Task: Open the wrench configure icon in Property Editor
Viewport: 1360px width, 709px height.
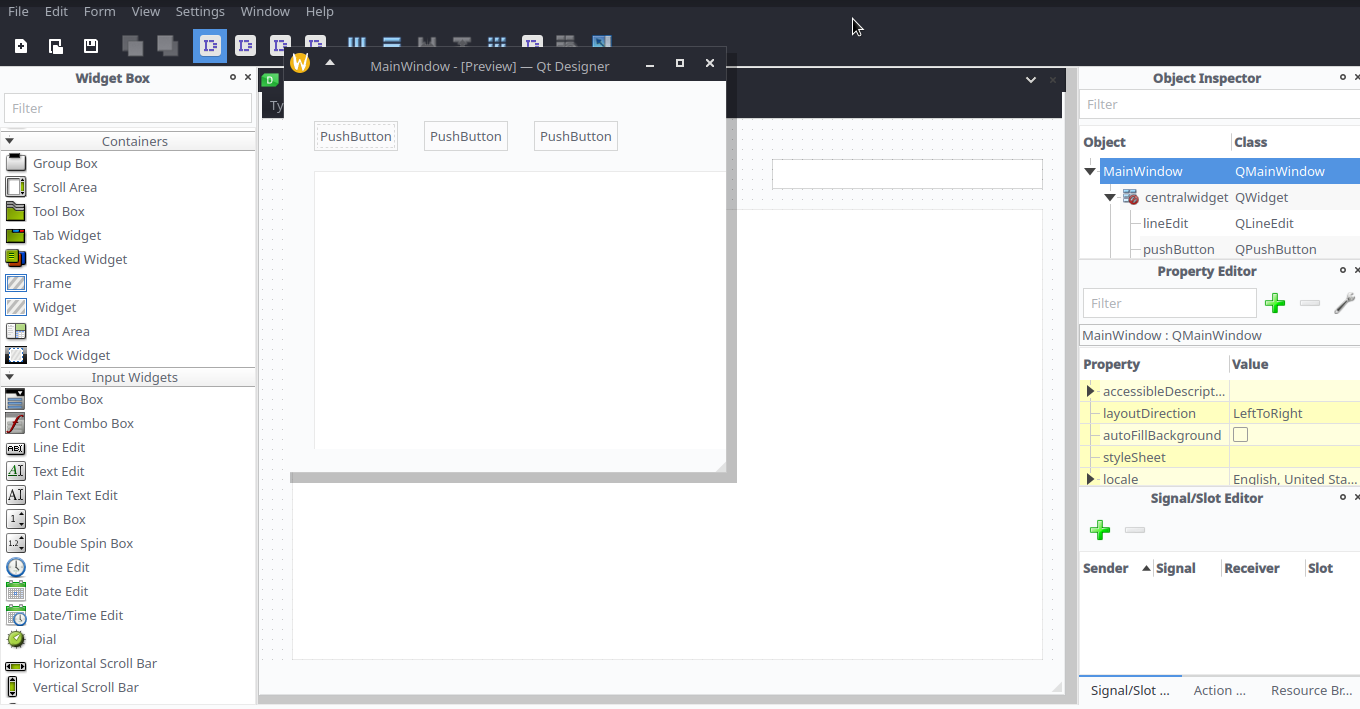Action: 1345,303
